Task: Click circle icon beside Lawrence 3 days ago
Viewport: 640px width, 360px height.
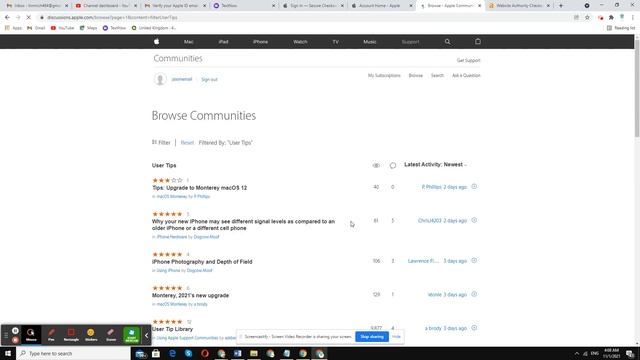Action: tap(474, 260)
